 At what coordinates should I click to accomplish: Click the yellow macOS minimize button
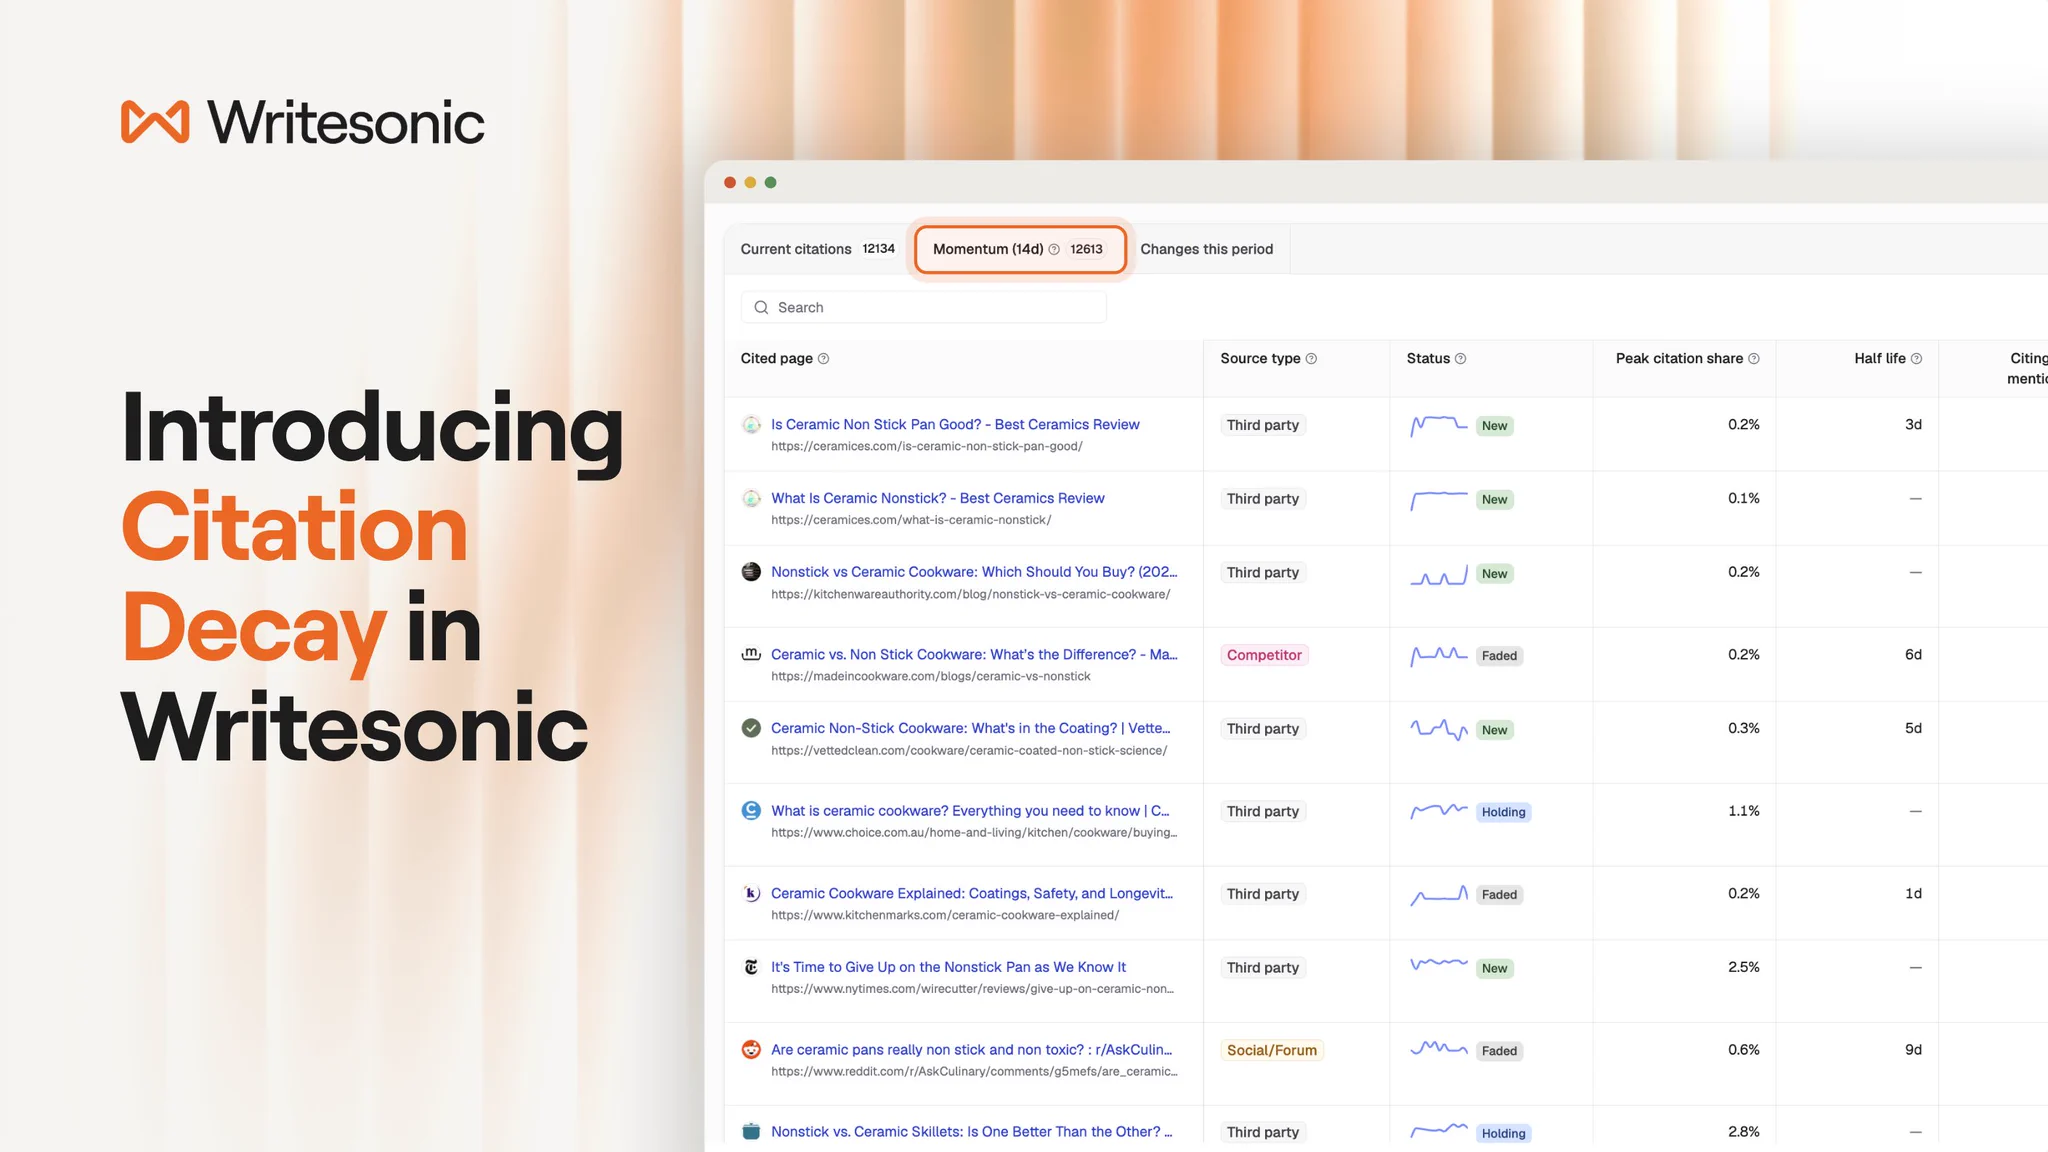750,182
